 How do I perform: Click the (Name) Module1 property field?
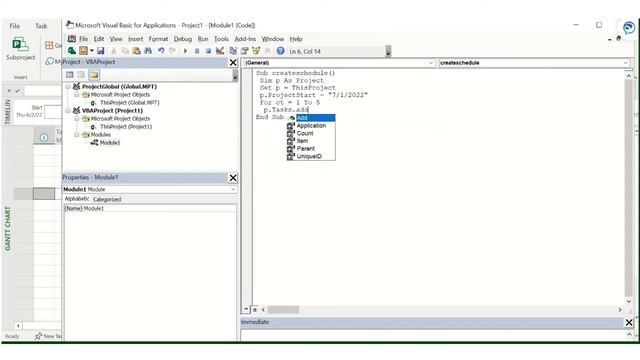(150, 209)
